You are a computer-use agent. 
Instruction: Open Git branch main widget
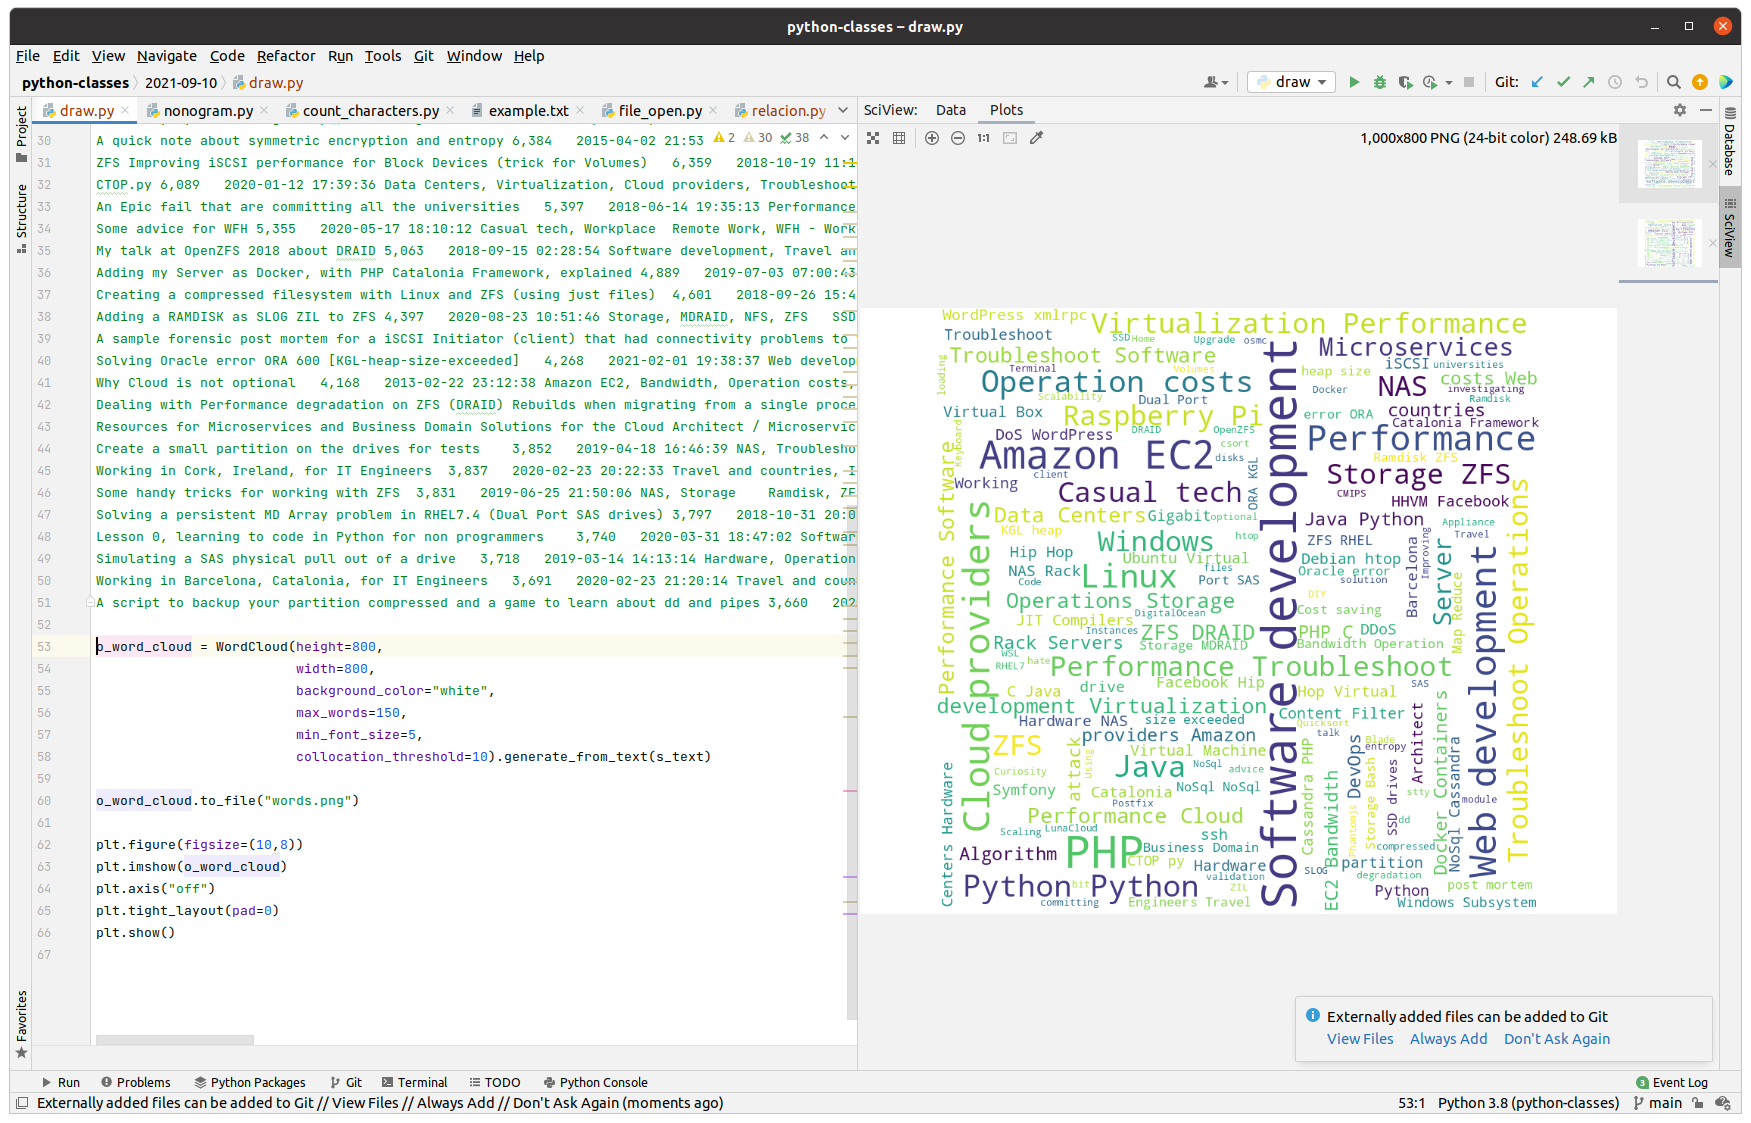pos(1658,1102)
